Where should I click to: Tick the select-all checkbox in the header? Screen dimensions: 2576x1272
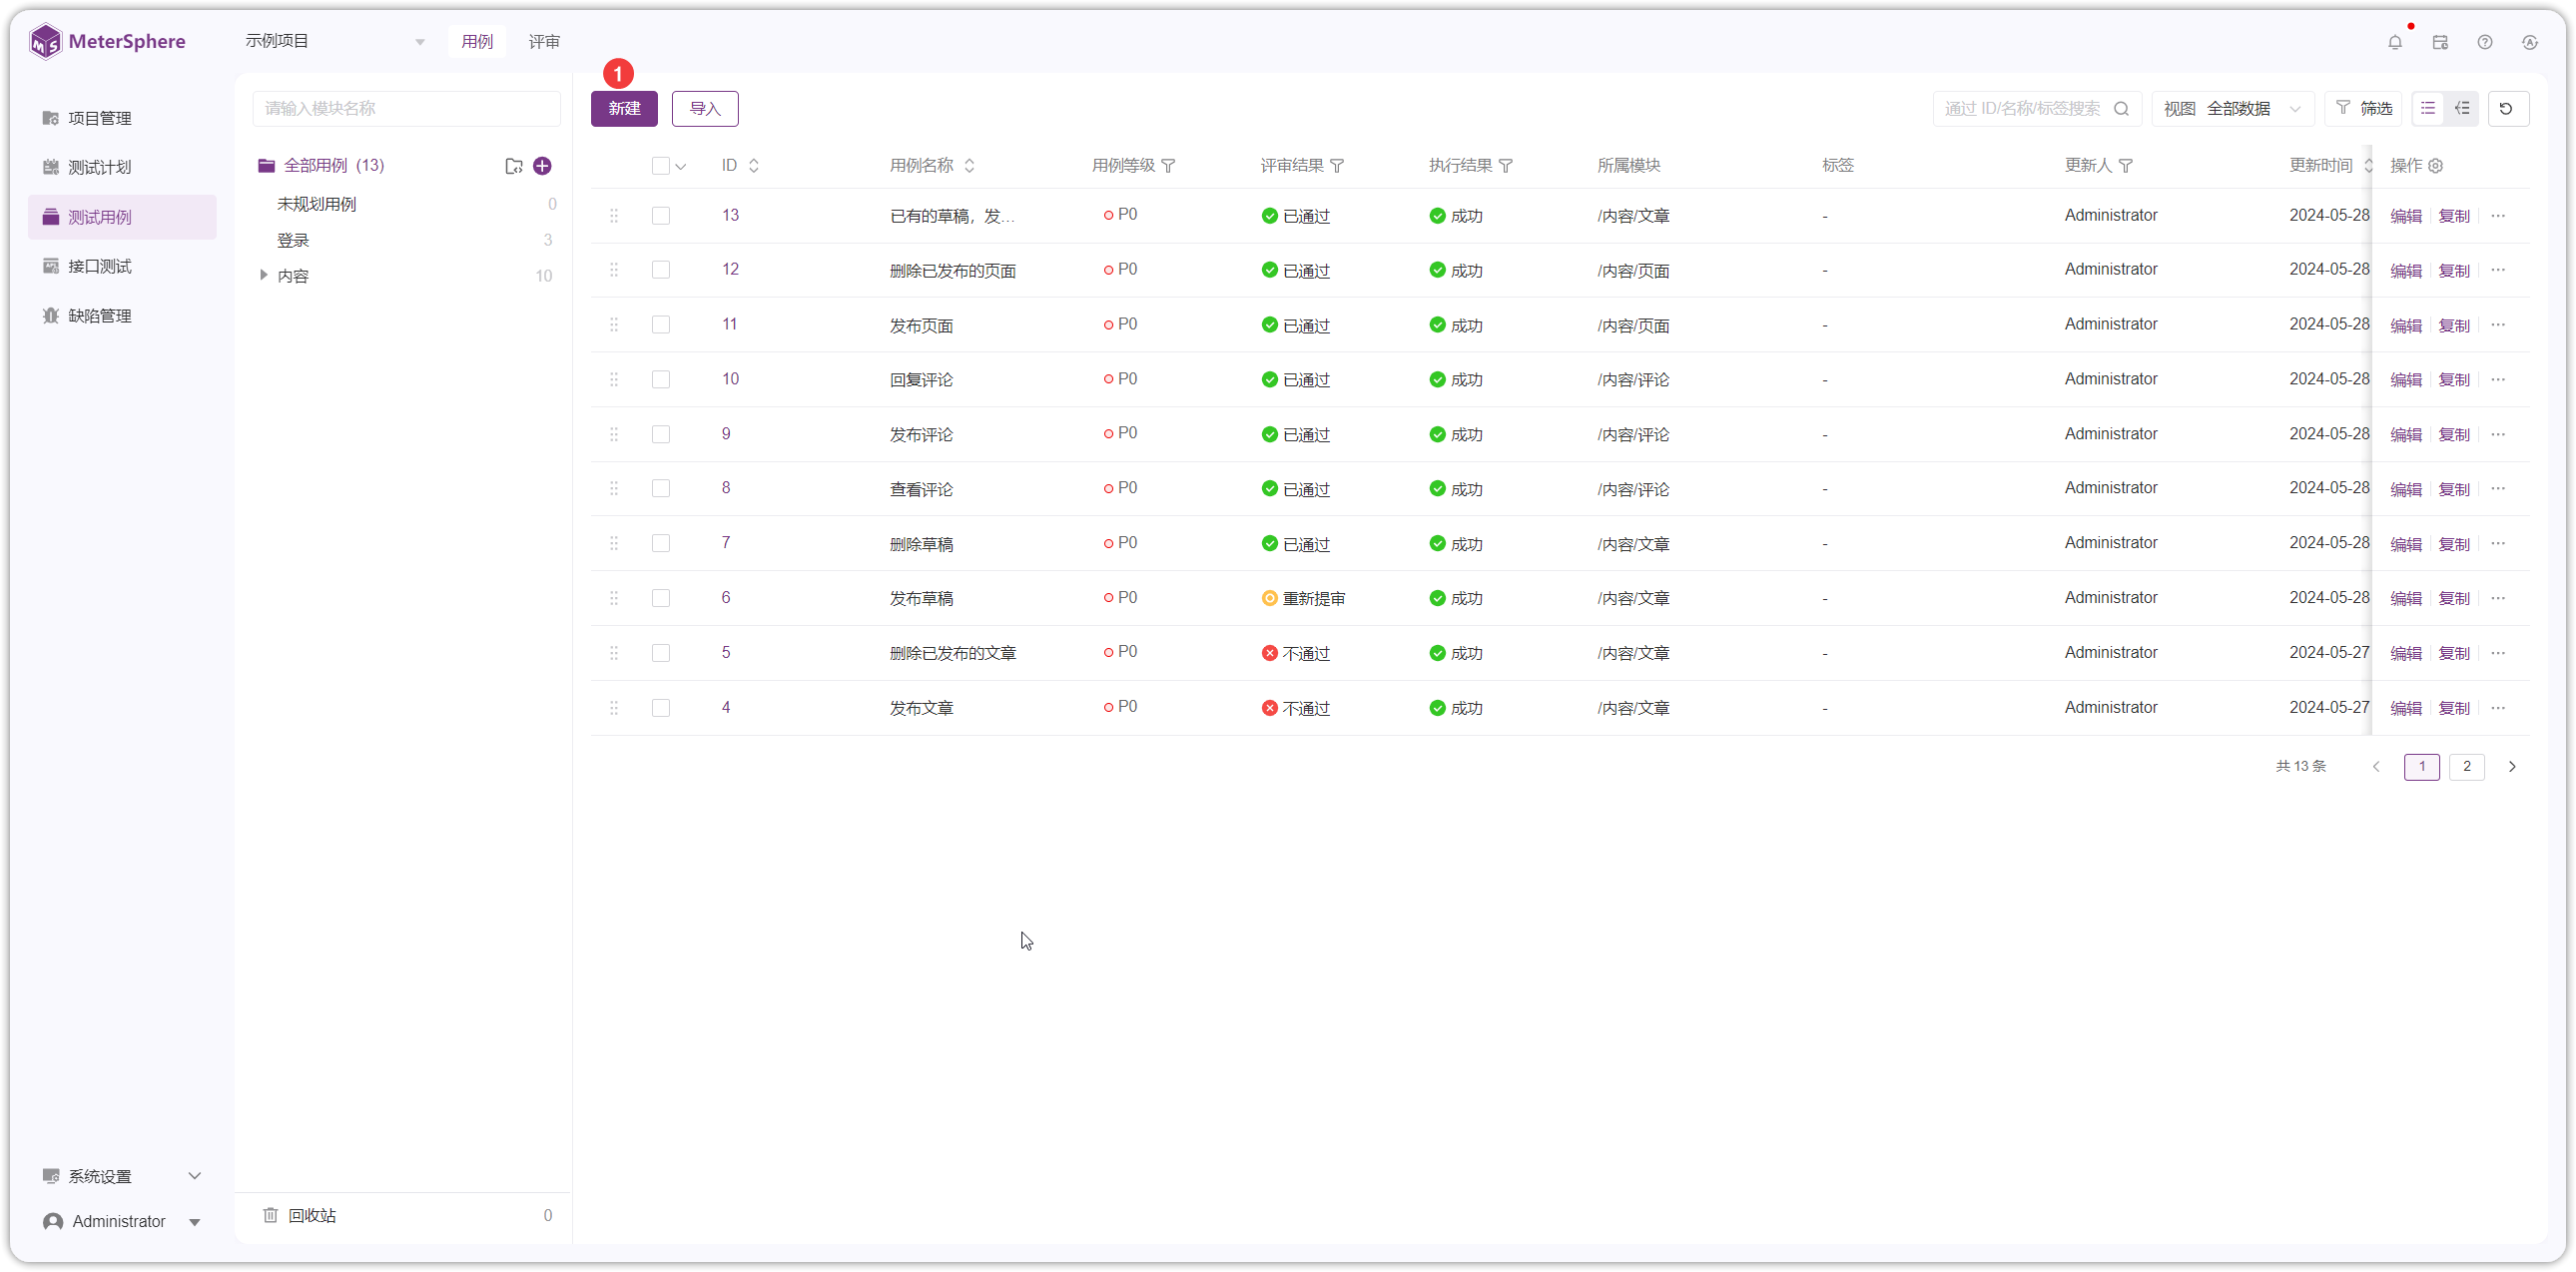(x=661, y=166)
